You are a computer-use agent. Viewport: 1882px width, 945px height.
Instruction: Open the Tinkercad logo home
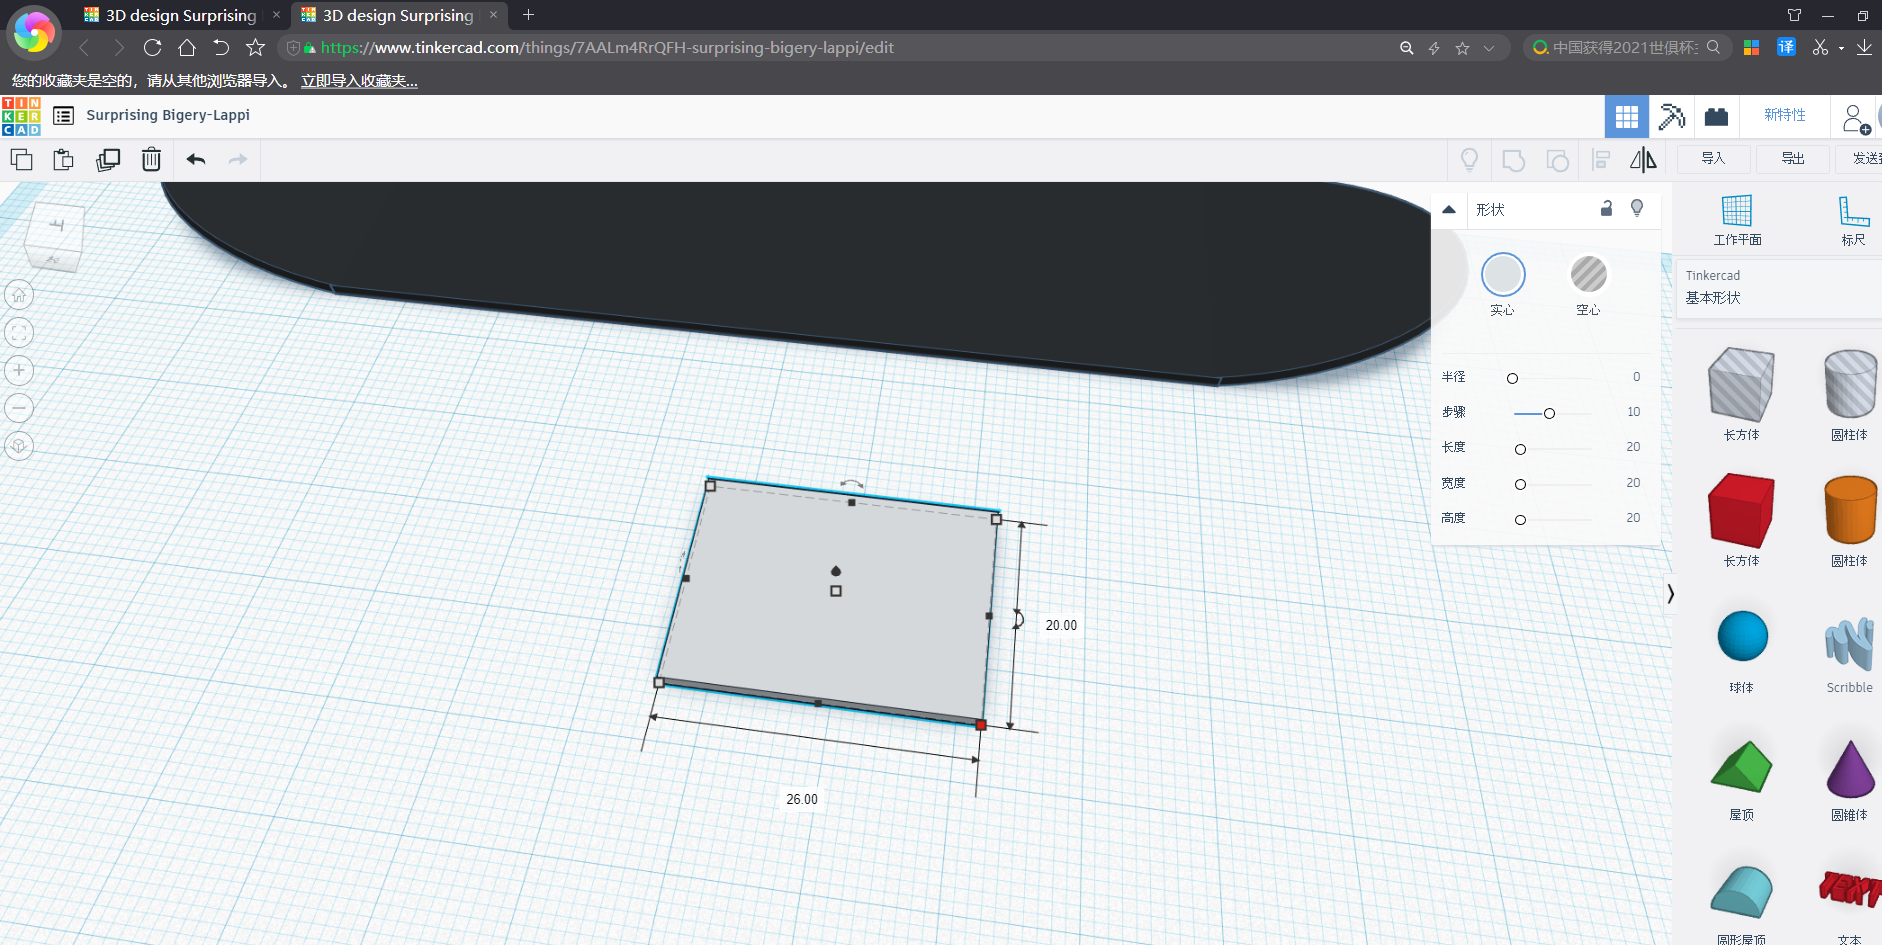coord(21,116)
